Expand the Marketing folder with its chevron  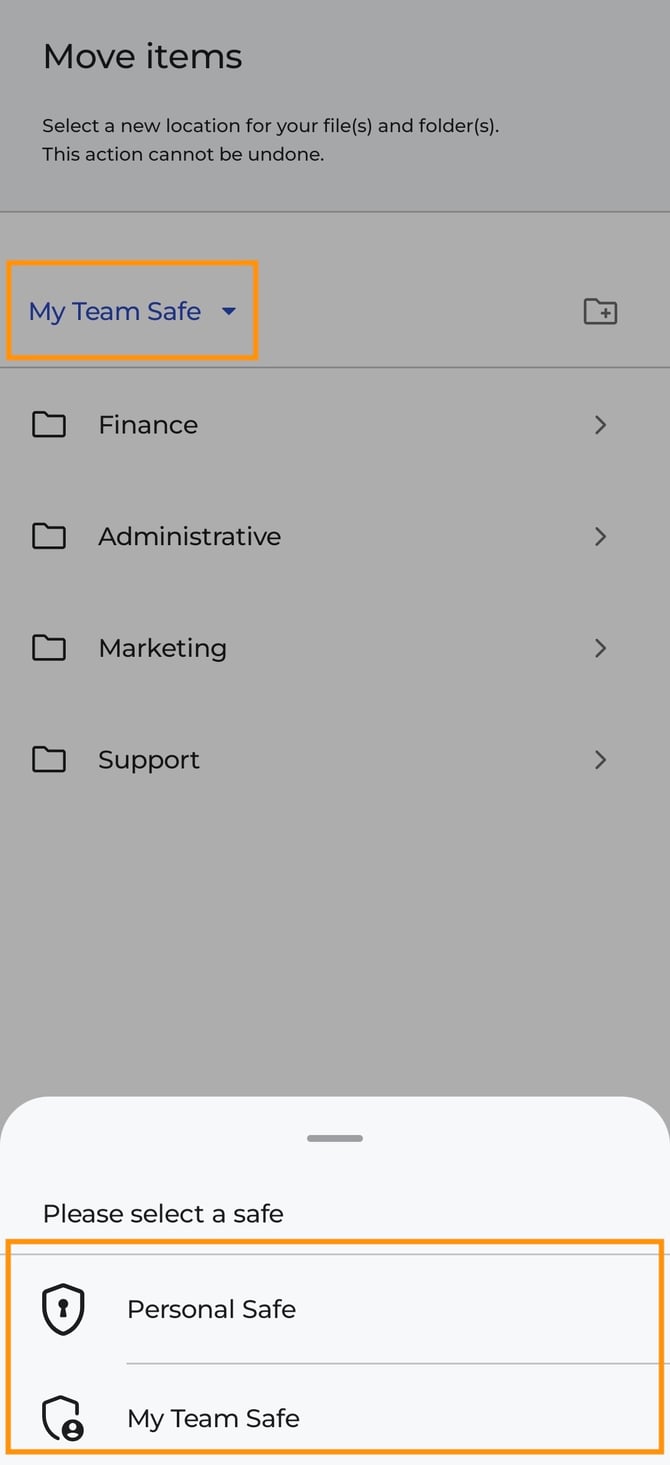601,648
